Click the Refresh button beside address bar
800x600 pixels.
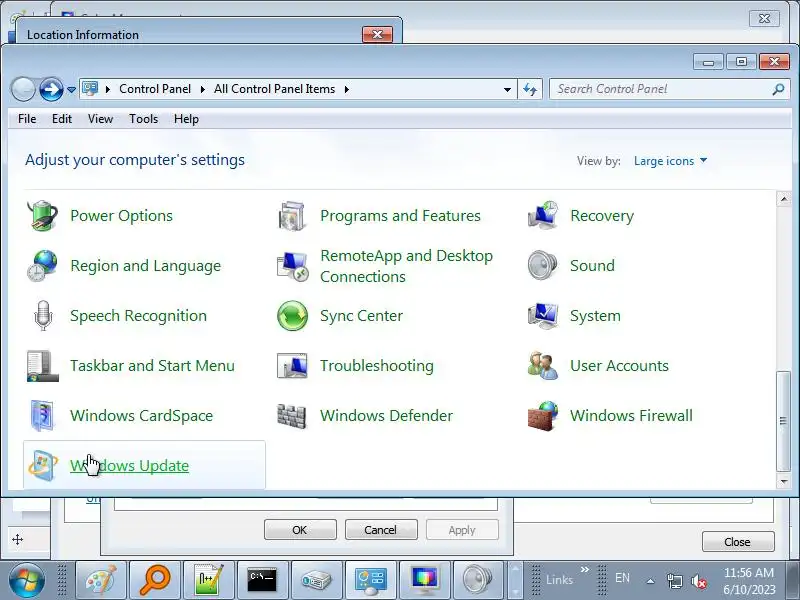point(531,89)
